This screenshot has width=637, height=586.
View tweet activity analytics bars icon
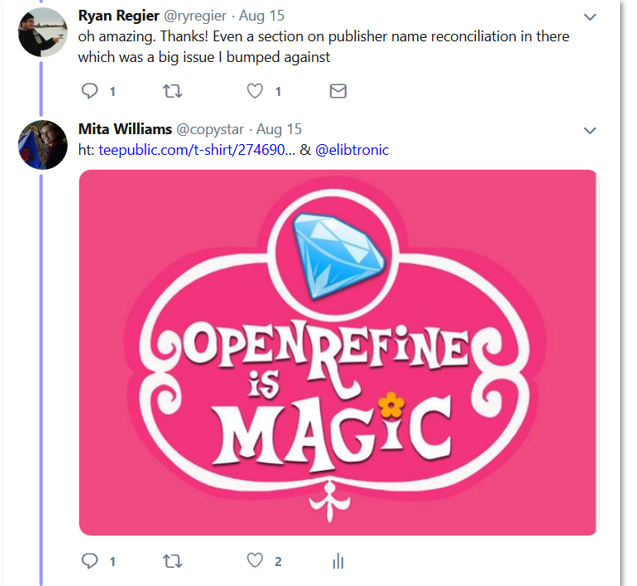[338, 561]
